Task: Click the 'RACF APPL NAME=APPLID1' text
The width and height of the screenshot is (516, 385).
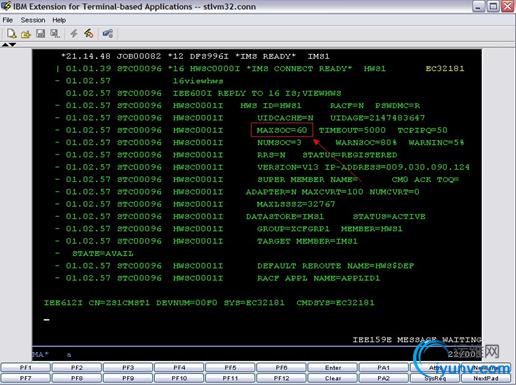Action: click(x=318, y=278)
